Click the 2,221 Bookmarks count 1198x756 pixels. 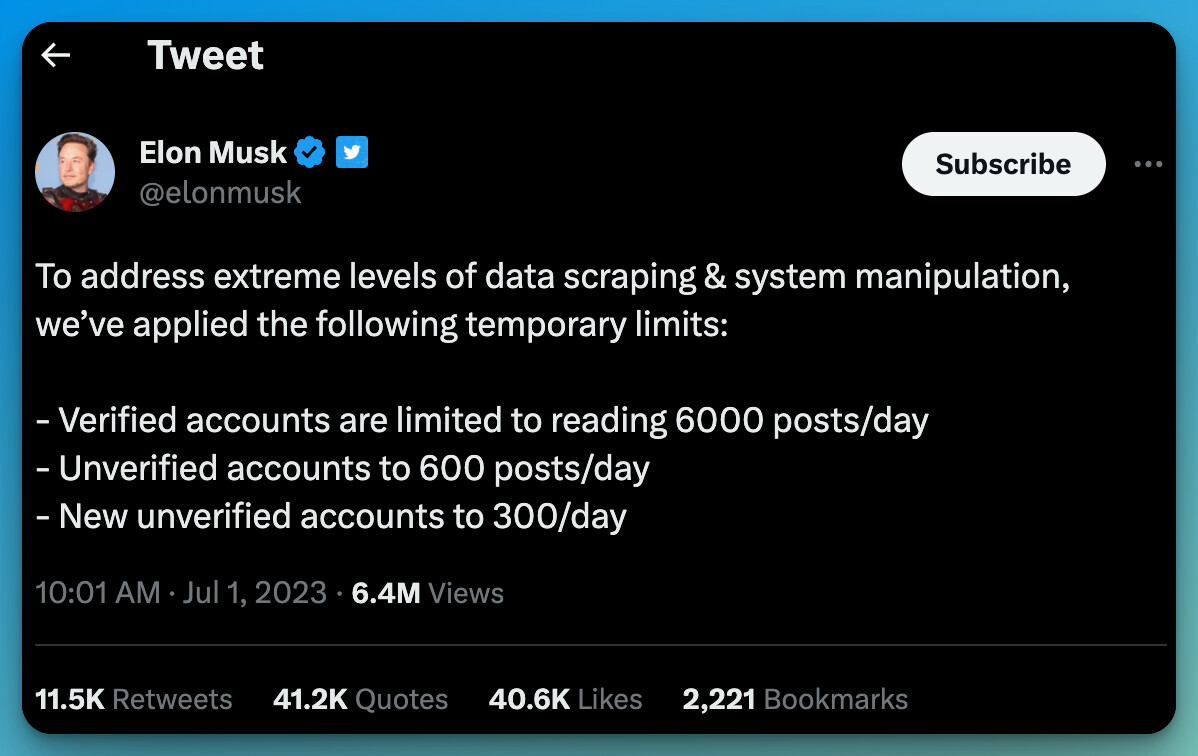pos(795,699)
